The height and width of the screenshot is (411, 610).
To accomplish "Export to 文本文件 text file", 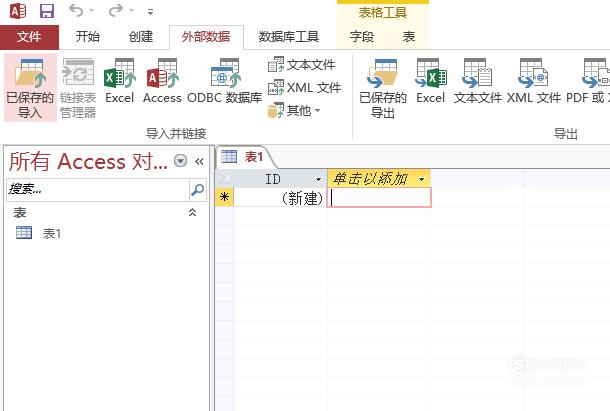I will 478,82.
